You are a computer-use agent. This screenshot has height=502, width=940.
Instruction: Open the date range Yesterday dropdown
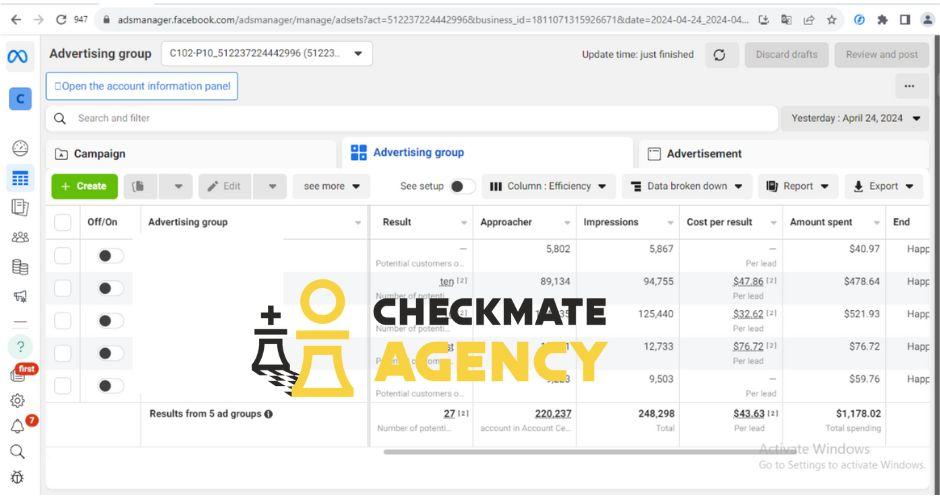pyautogui.click(x=855, y=119)
